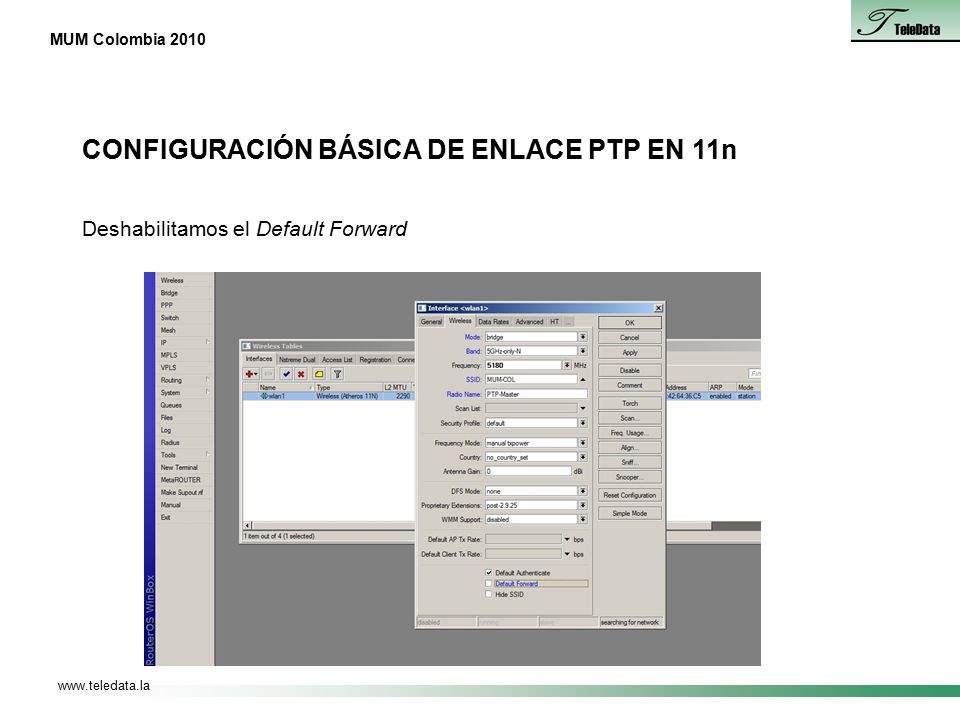The image size is (960, 720).
Task: Open the Security Profile dropdown
Action: coord(583,423)
